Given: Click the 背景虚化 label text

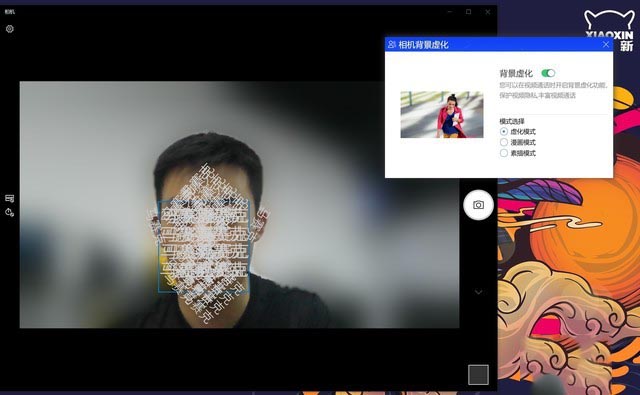Looking at the screenshot, I should [x=516, y=73].
